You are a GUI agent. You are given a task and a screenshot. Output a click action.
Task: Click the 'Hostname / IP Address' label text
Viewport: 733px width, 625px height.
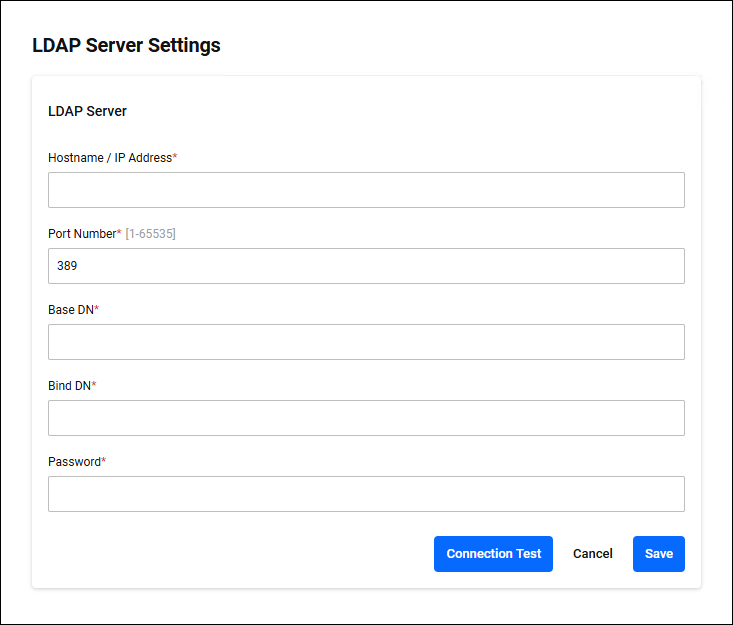click(109, 158)
